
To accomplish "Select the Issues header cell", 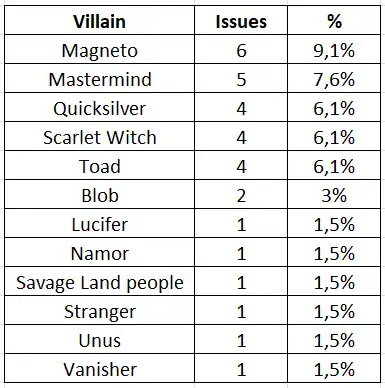I will click(241, 20).
